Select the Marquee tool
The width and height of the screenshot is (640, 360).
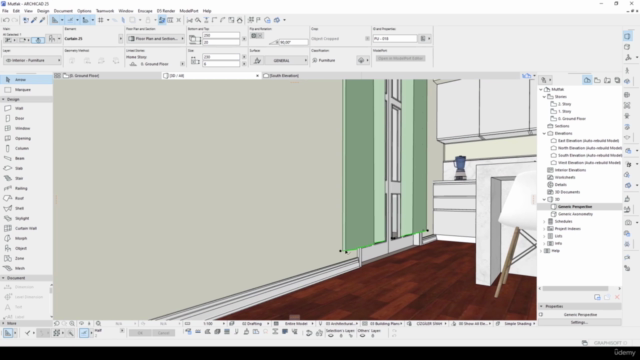[26, 90]
